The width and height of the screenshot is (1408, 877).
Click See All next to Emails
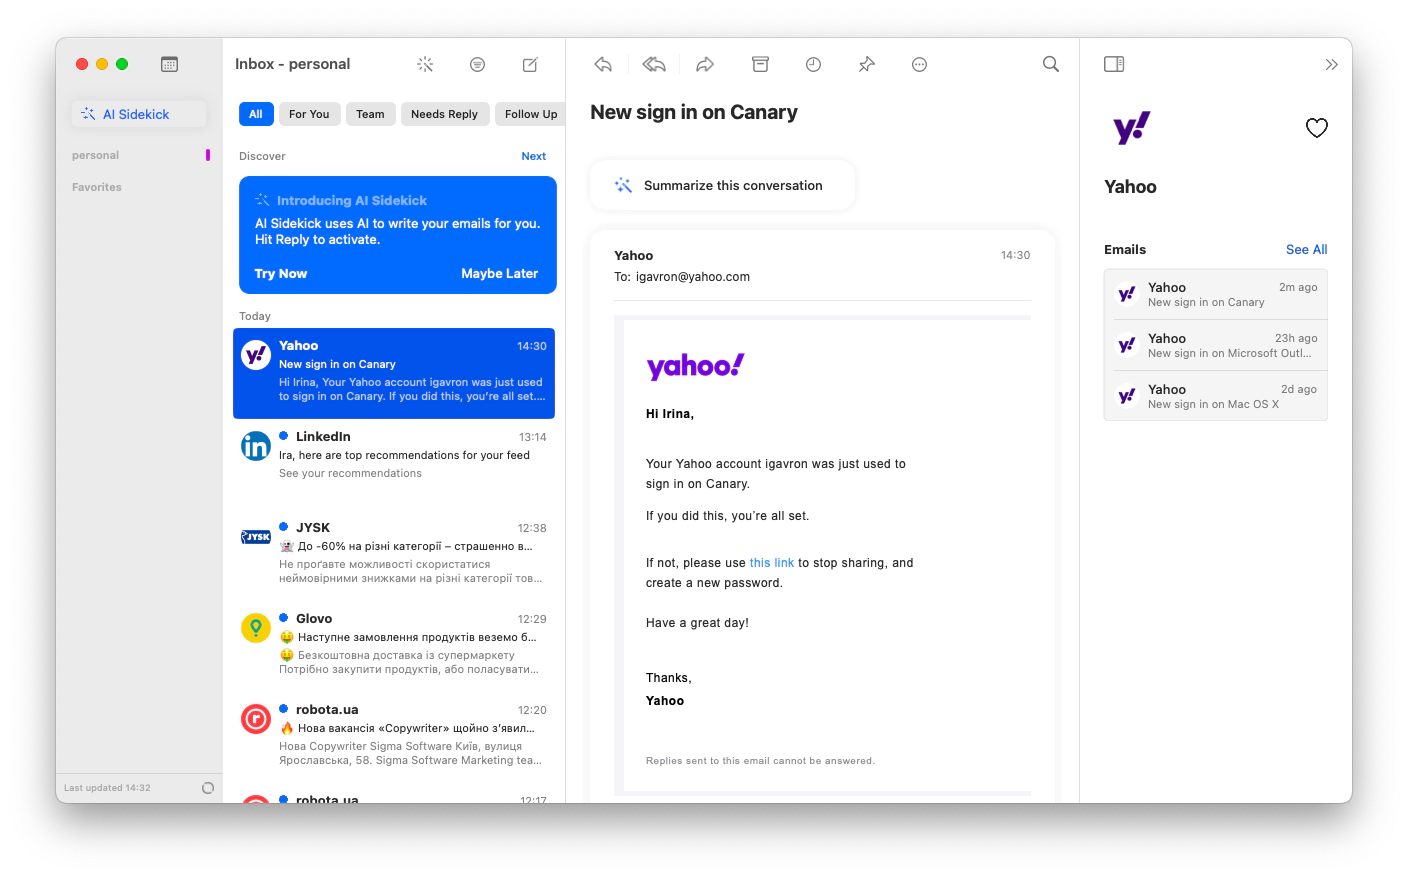[x=1307, y=249]
